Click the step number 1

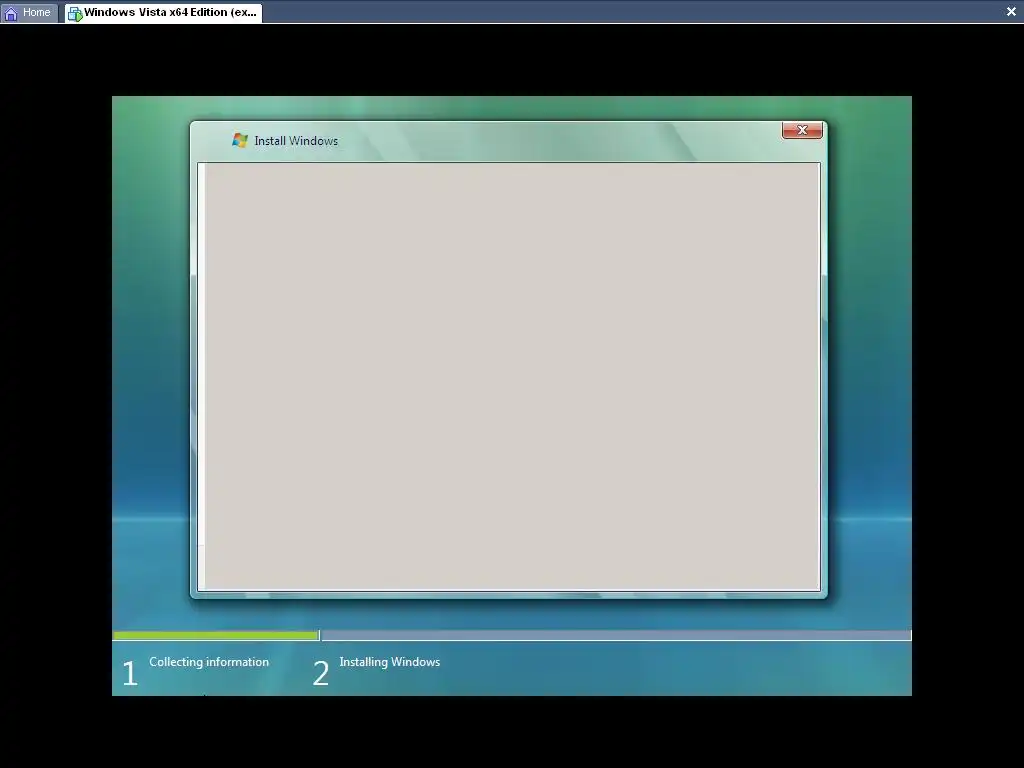point(130,673)
